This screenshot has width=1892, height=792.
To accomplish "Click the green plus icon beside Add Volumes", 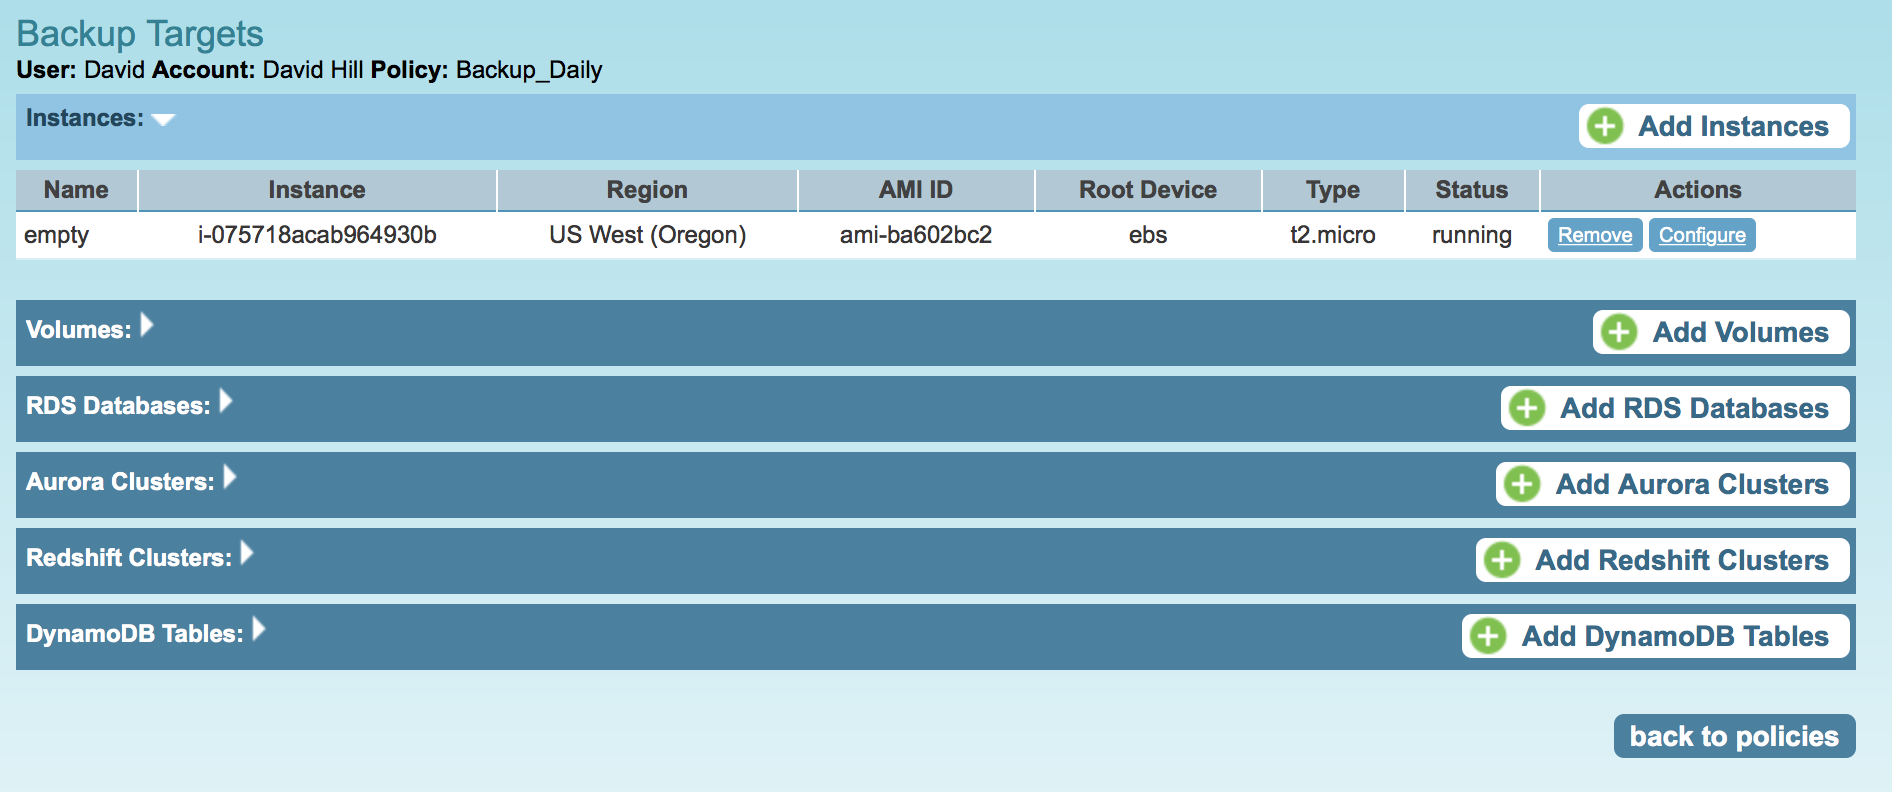I will coord(1619,332).
